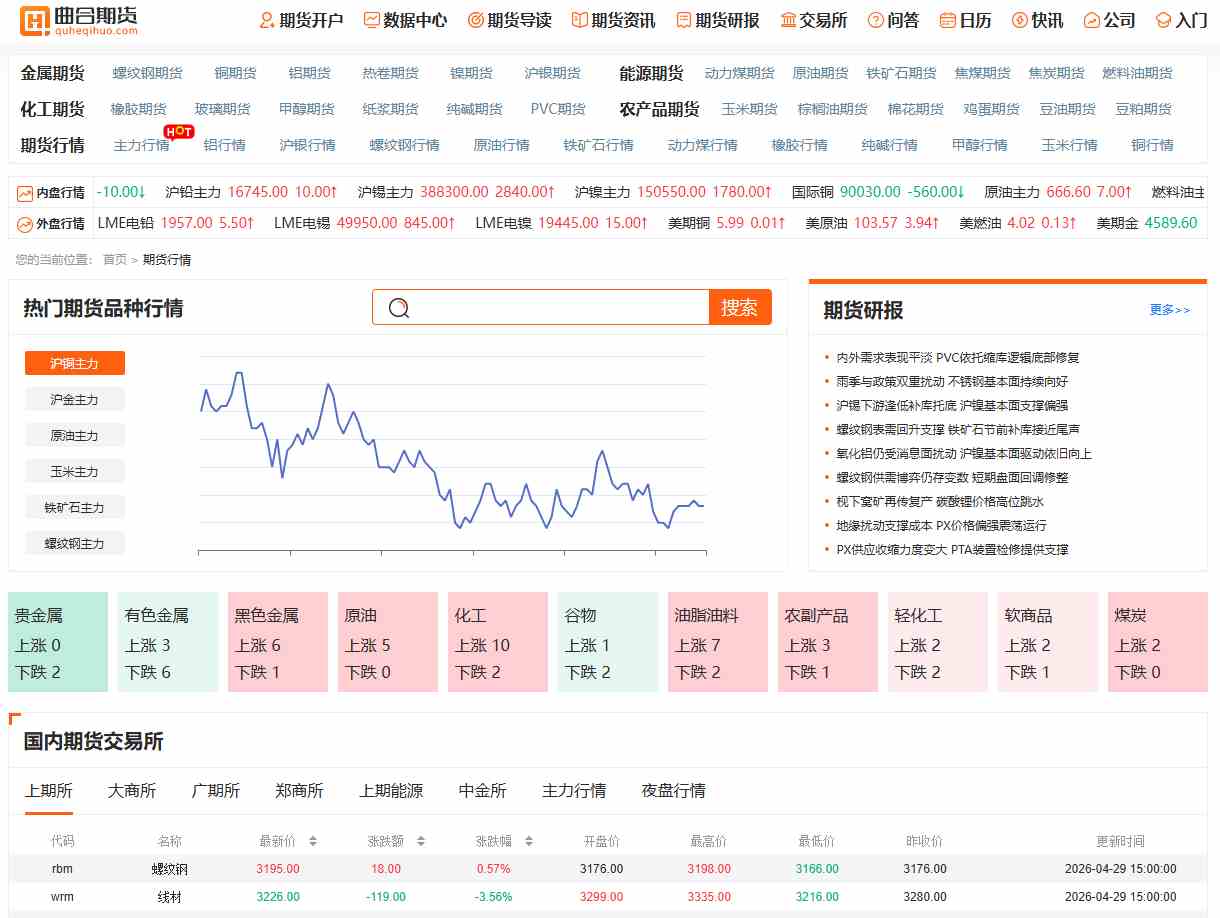
Task: Click the 期货导读 target icon
Action: click(x=475, y=20)
